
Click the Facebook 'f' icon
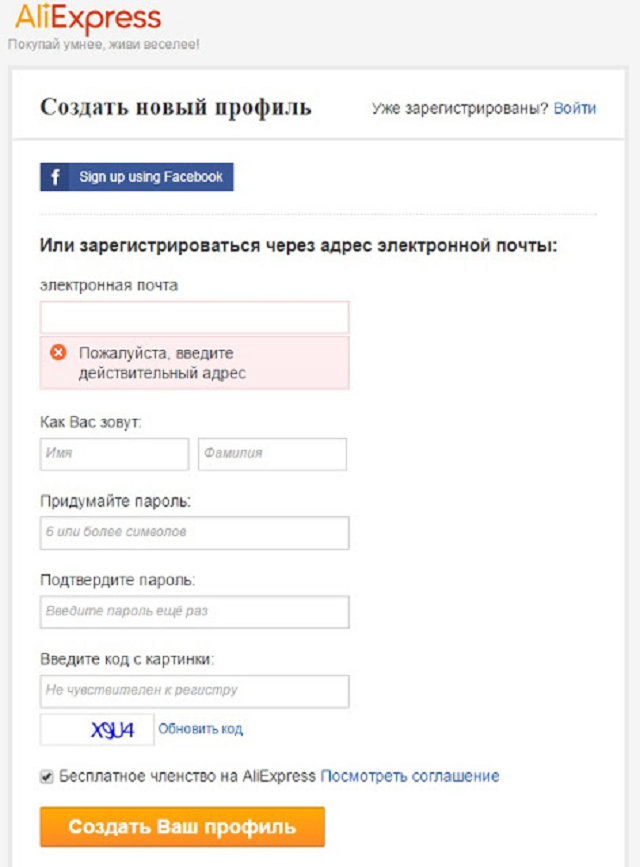coord(55,177)
